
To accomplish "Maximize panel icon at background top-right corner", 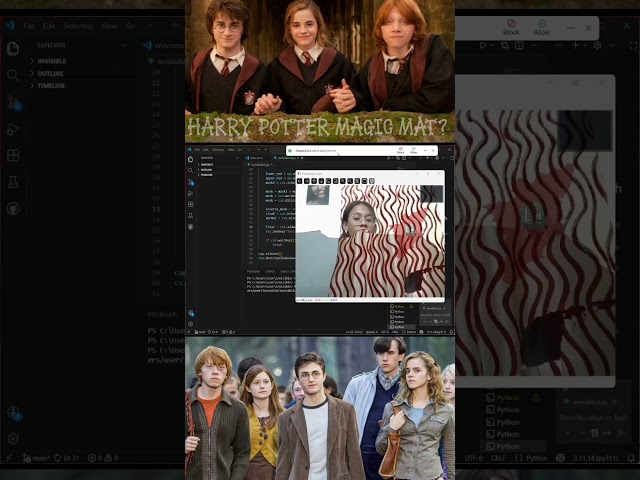I will tap(633, 45).
